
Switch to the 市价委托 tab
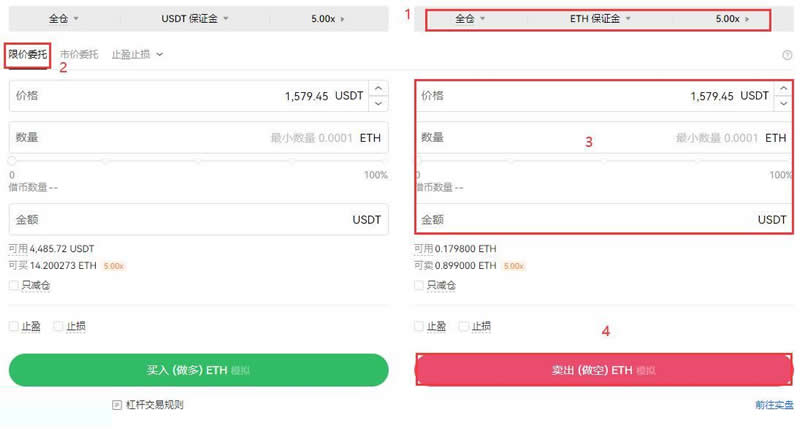[79, 55]
